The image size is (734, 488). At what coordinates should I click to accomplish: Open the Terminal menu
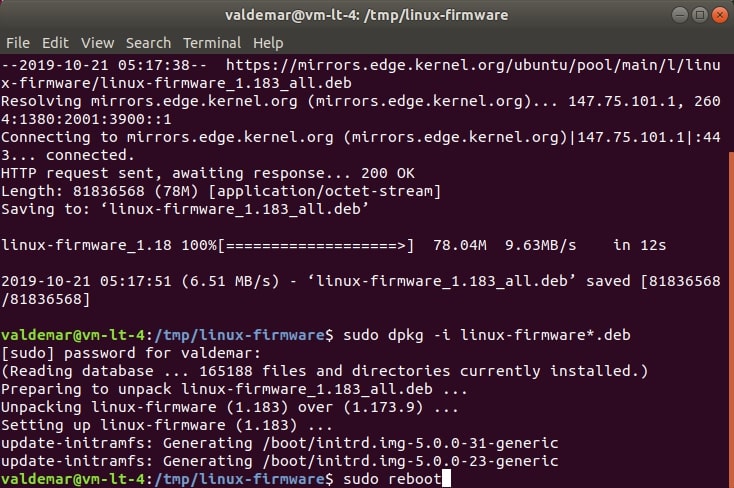pos(212,43)
